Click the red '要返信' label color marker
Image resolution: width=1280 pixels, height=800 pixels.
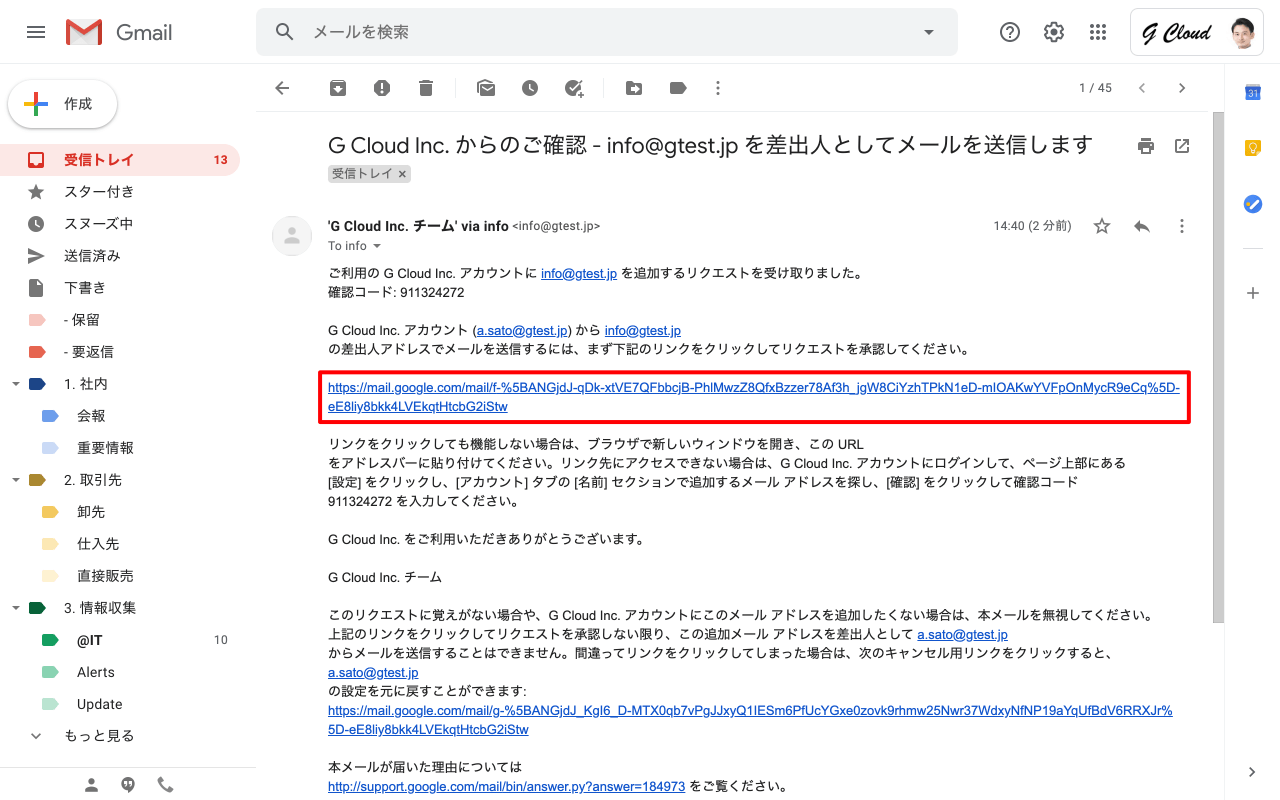(37, 352)
